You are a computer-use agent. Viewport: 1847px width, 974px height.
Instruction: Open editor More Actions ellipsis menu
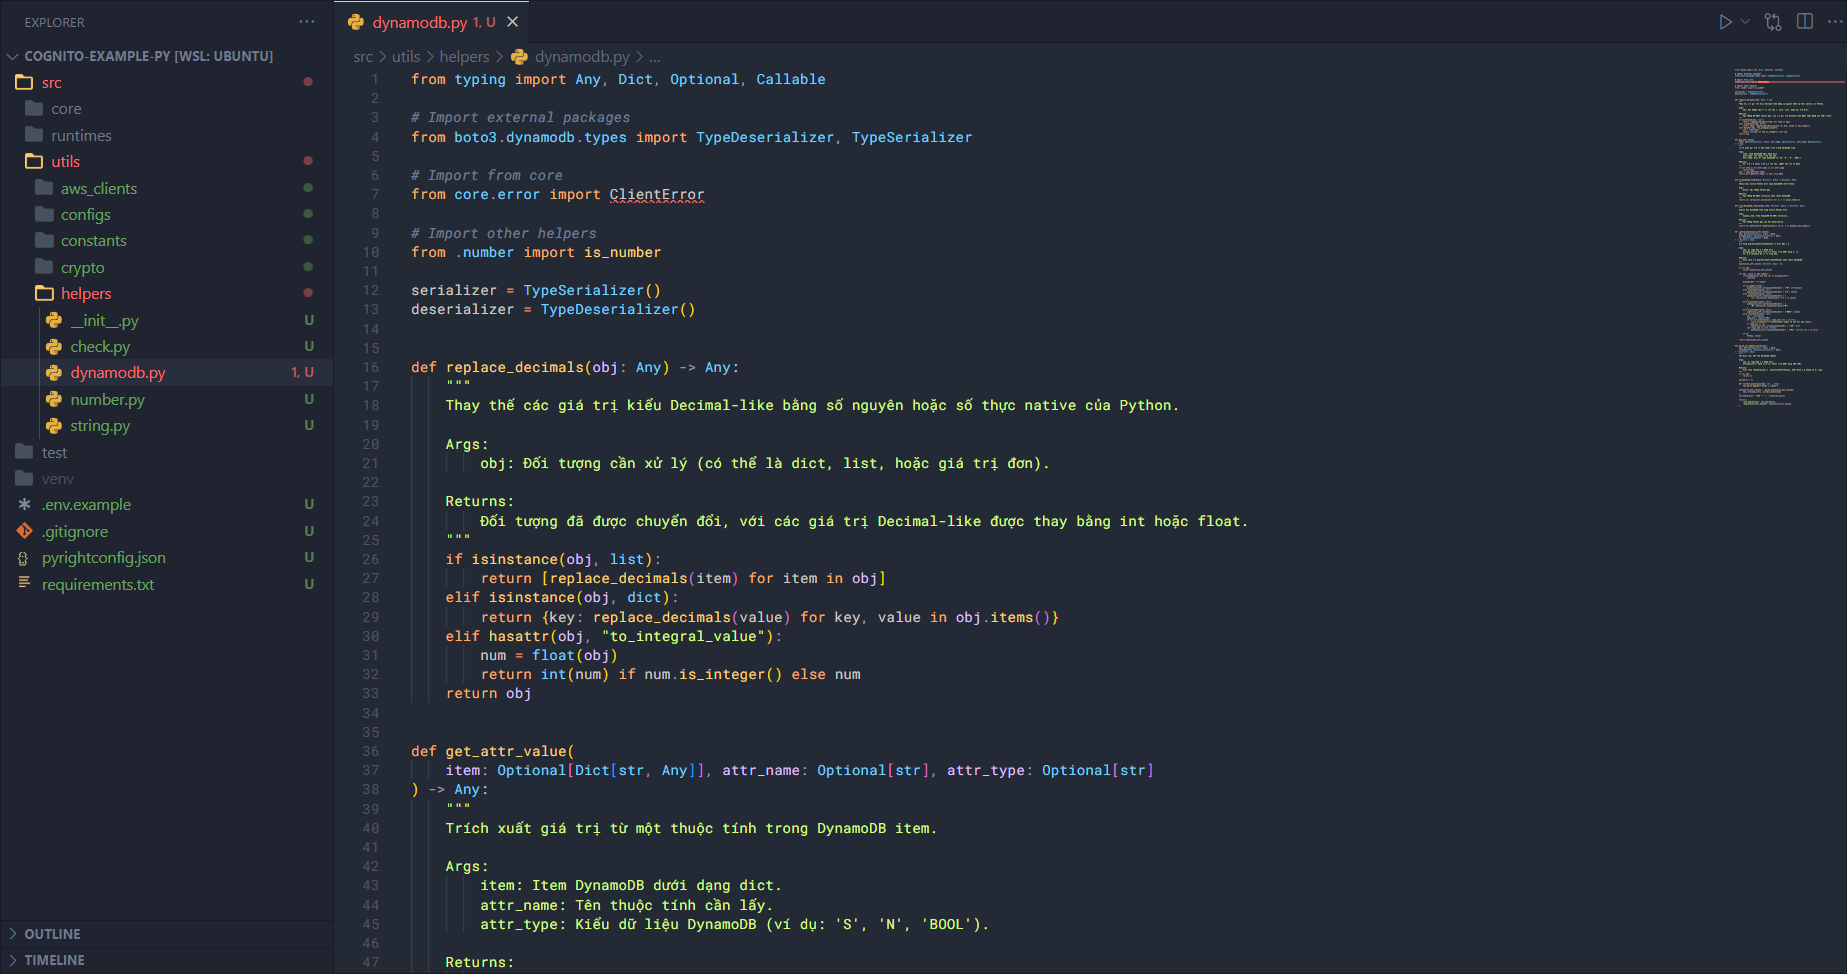pyautogui.click(x=1834, y=22)
